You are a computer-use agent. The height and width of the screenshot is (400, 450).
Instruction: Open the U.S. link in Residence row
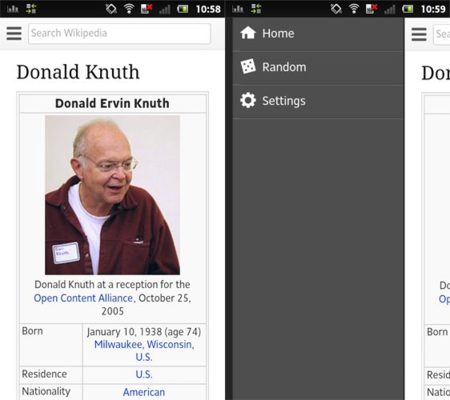tap(144, 375)
